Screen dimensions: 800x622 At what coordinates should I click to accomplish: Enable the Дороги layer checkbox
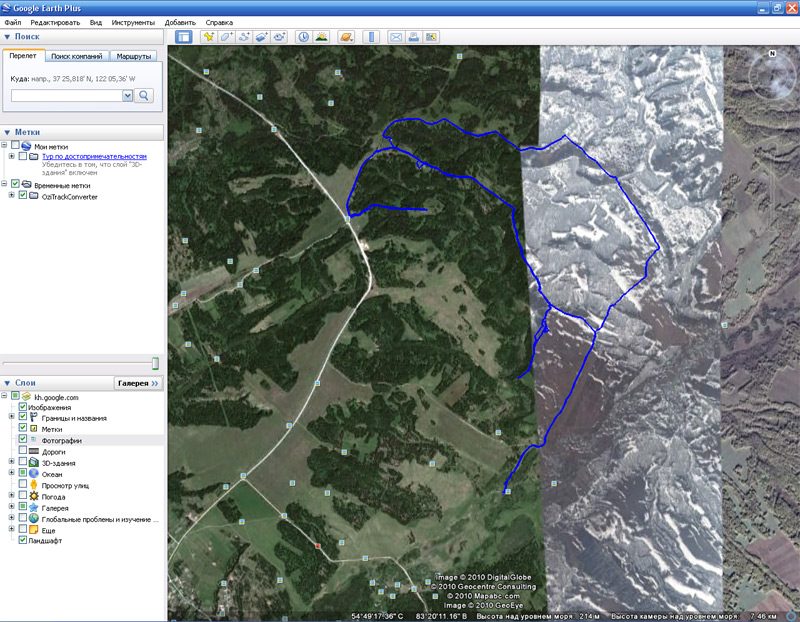23,451
